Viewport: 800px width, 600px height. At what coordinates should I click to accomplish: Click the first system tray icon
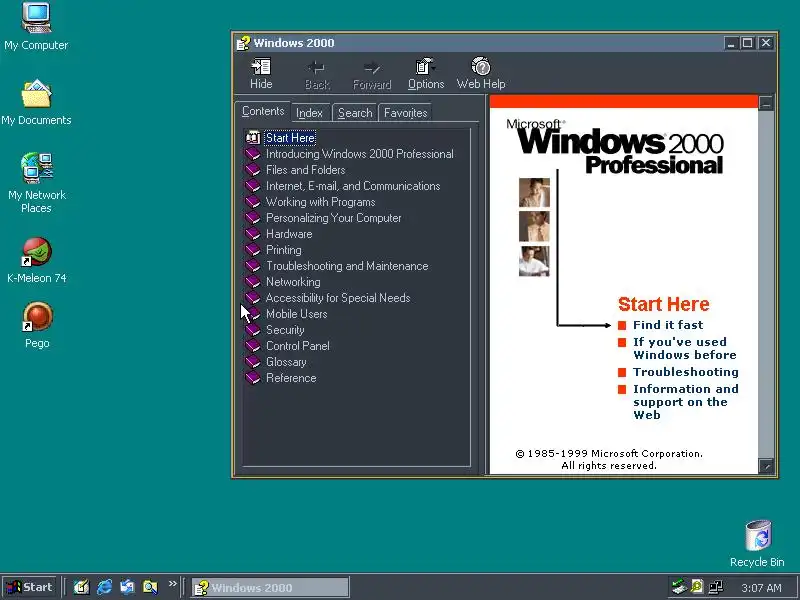click(x=679, y=587)
